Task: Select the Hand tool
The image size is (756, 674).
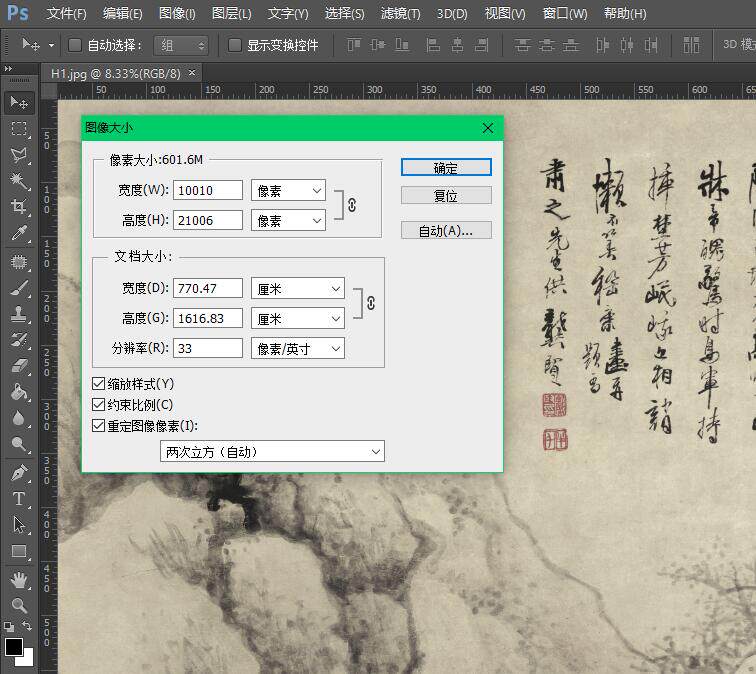Action: (19, 580)
